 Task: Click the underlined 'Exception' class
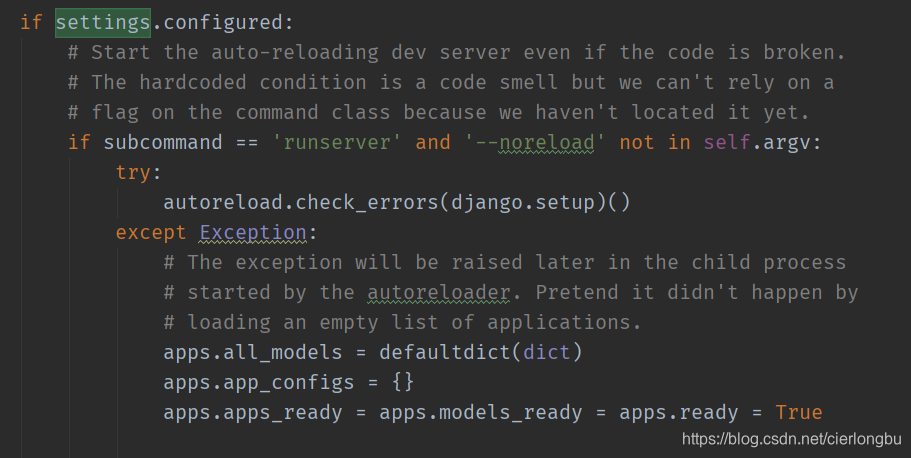[253, 233]
